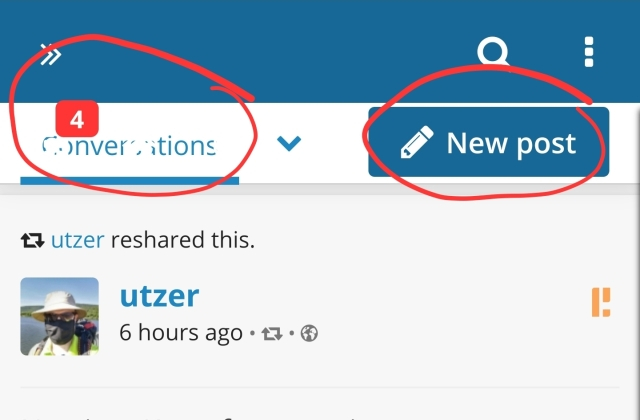Click the 'reshared this.' text

(x=183, y=240)
